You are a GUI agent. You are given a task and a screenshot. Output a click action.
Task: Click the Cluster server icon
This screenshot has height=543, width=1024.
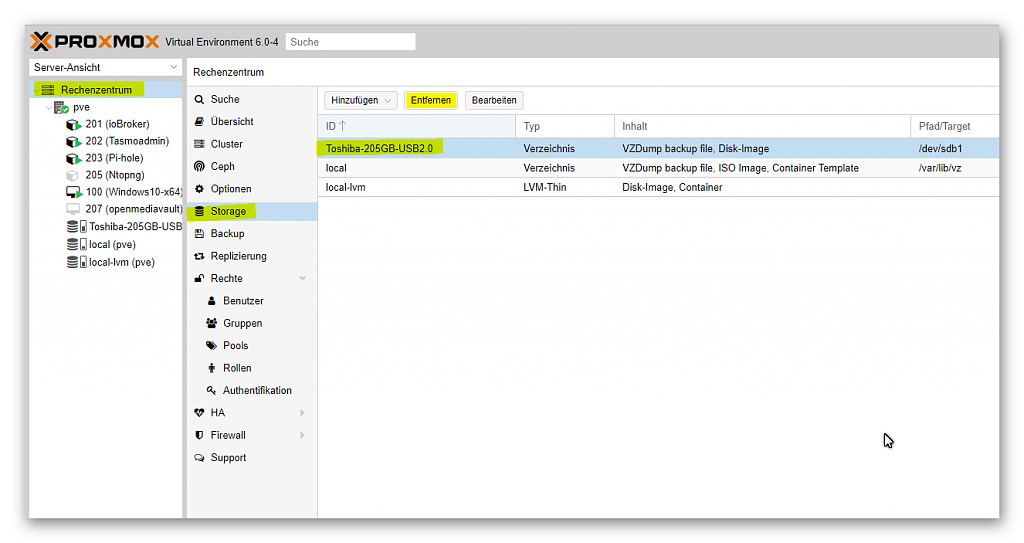(x=199, y=144)
